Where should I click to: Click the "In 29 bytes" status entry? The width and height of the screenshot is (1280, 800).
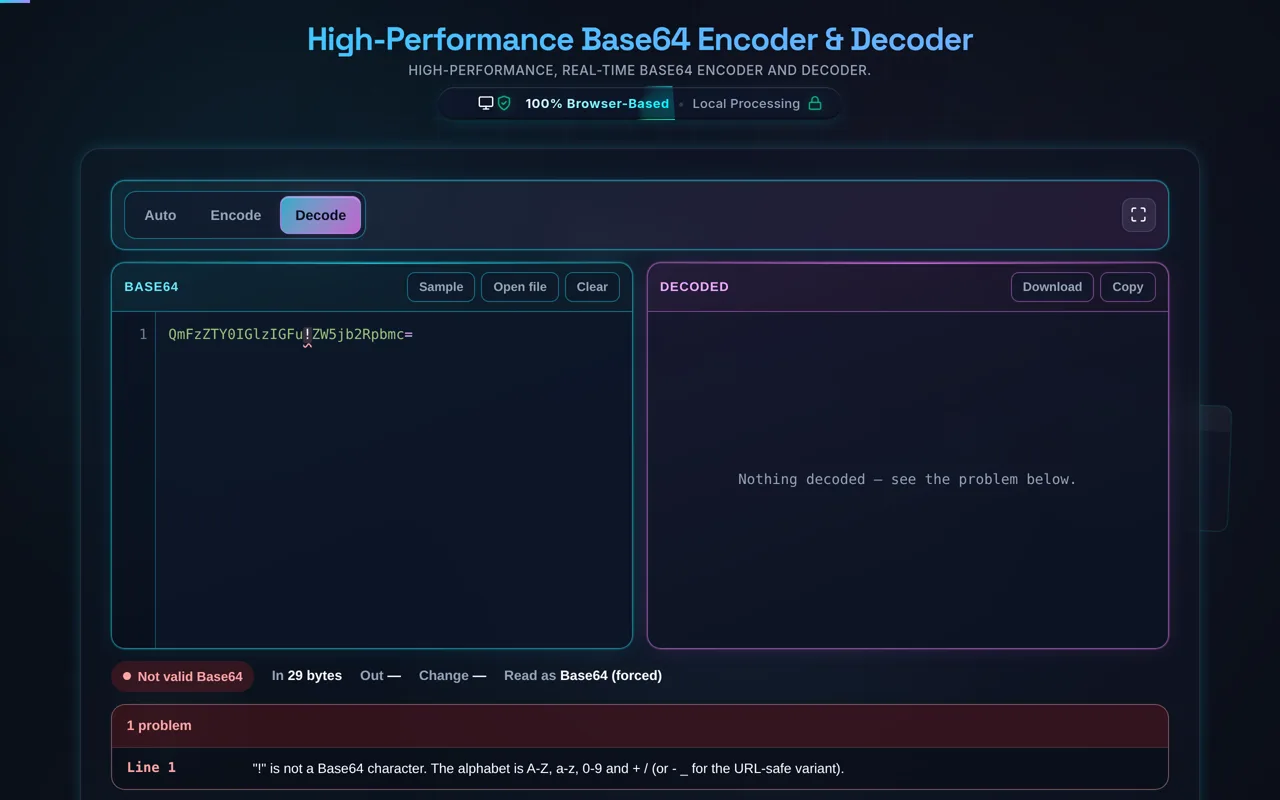(307, 676)
